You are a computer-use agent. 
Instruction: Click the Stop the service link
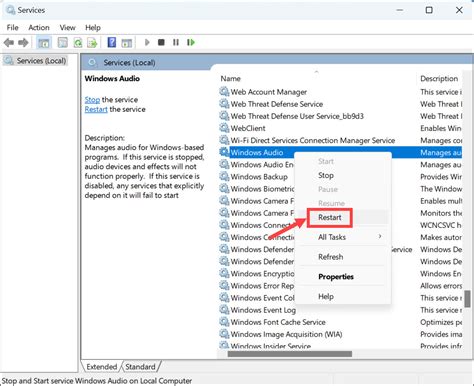(92, 100)
